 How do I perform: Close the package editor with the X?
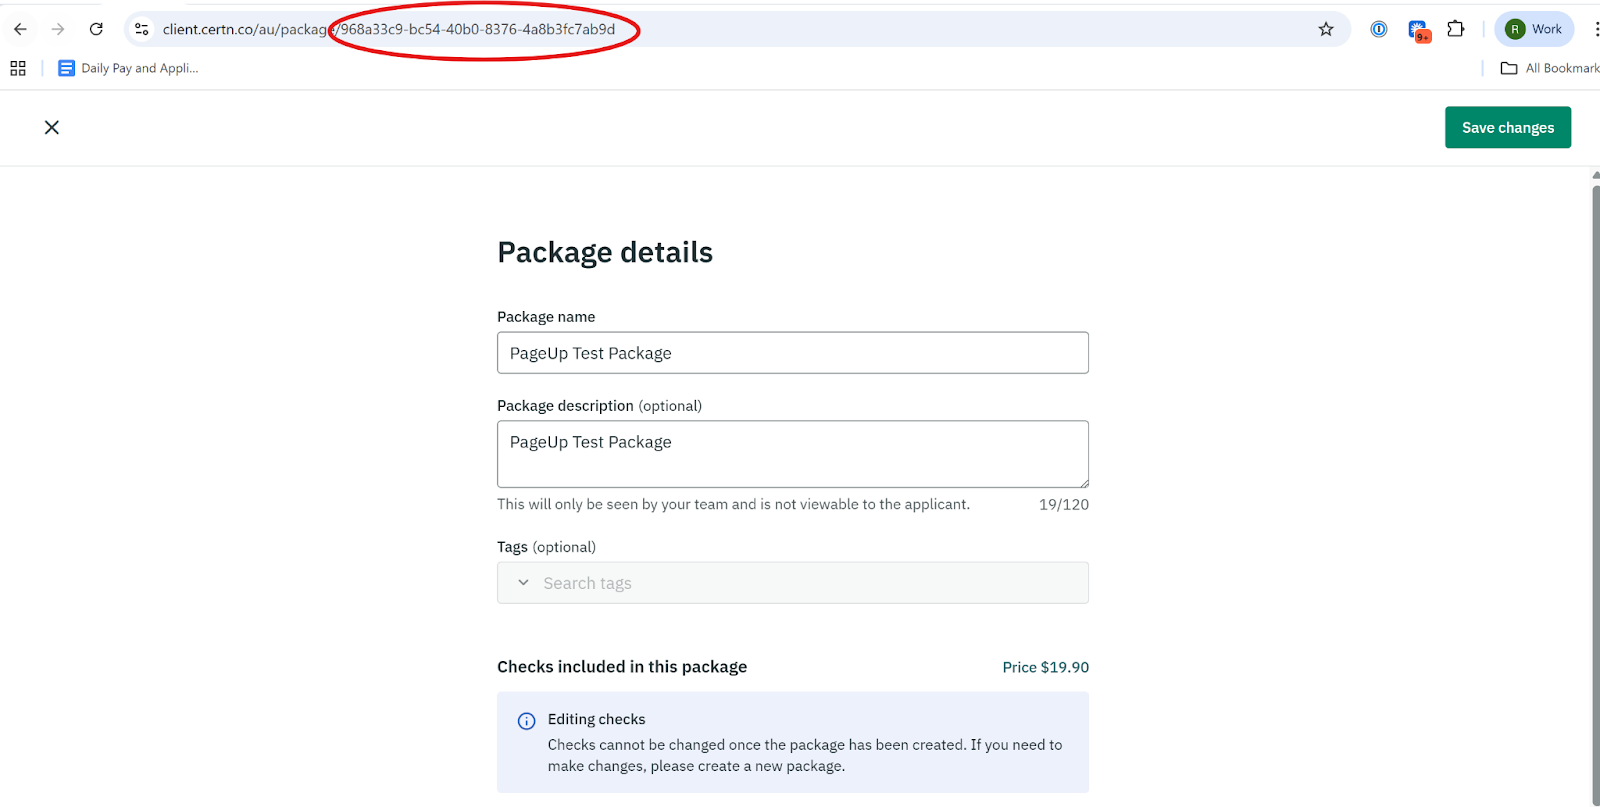52,127
